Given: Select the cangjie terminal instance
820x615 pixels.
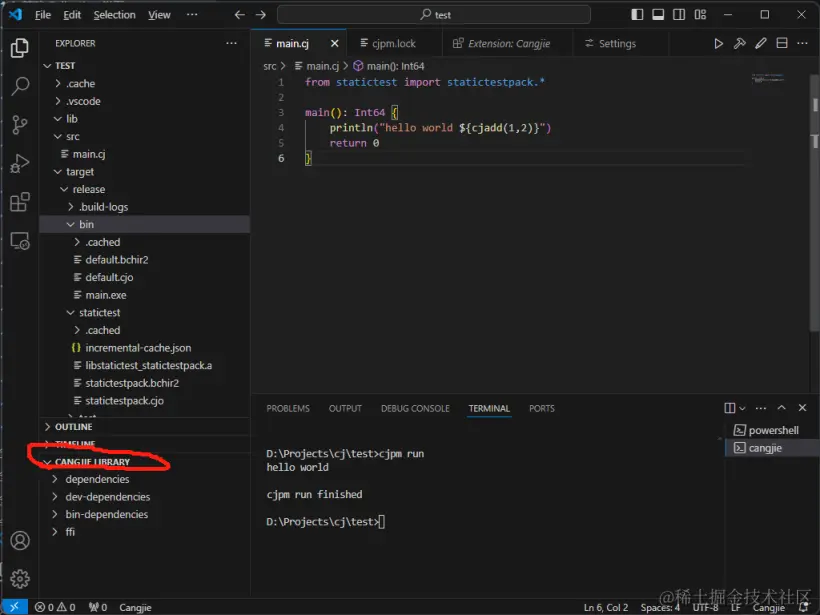Looking at the screenshot, I should 772,448.
